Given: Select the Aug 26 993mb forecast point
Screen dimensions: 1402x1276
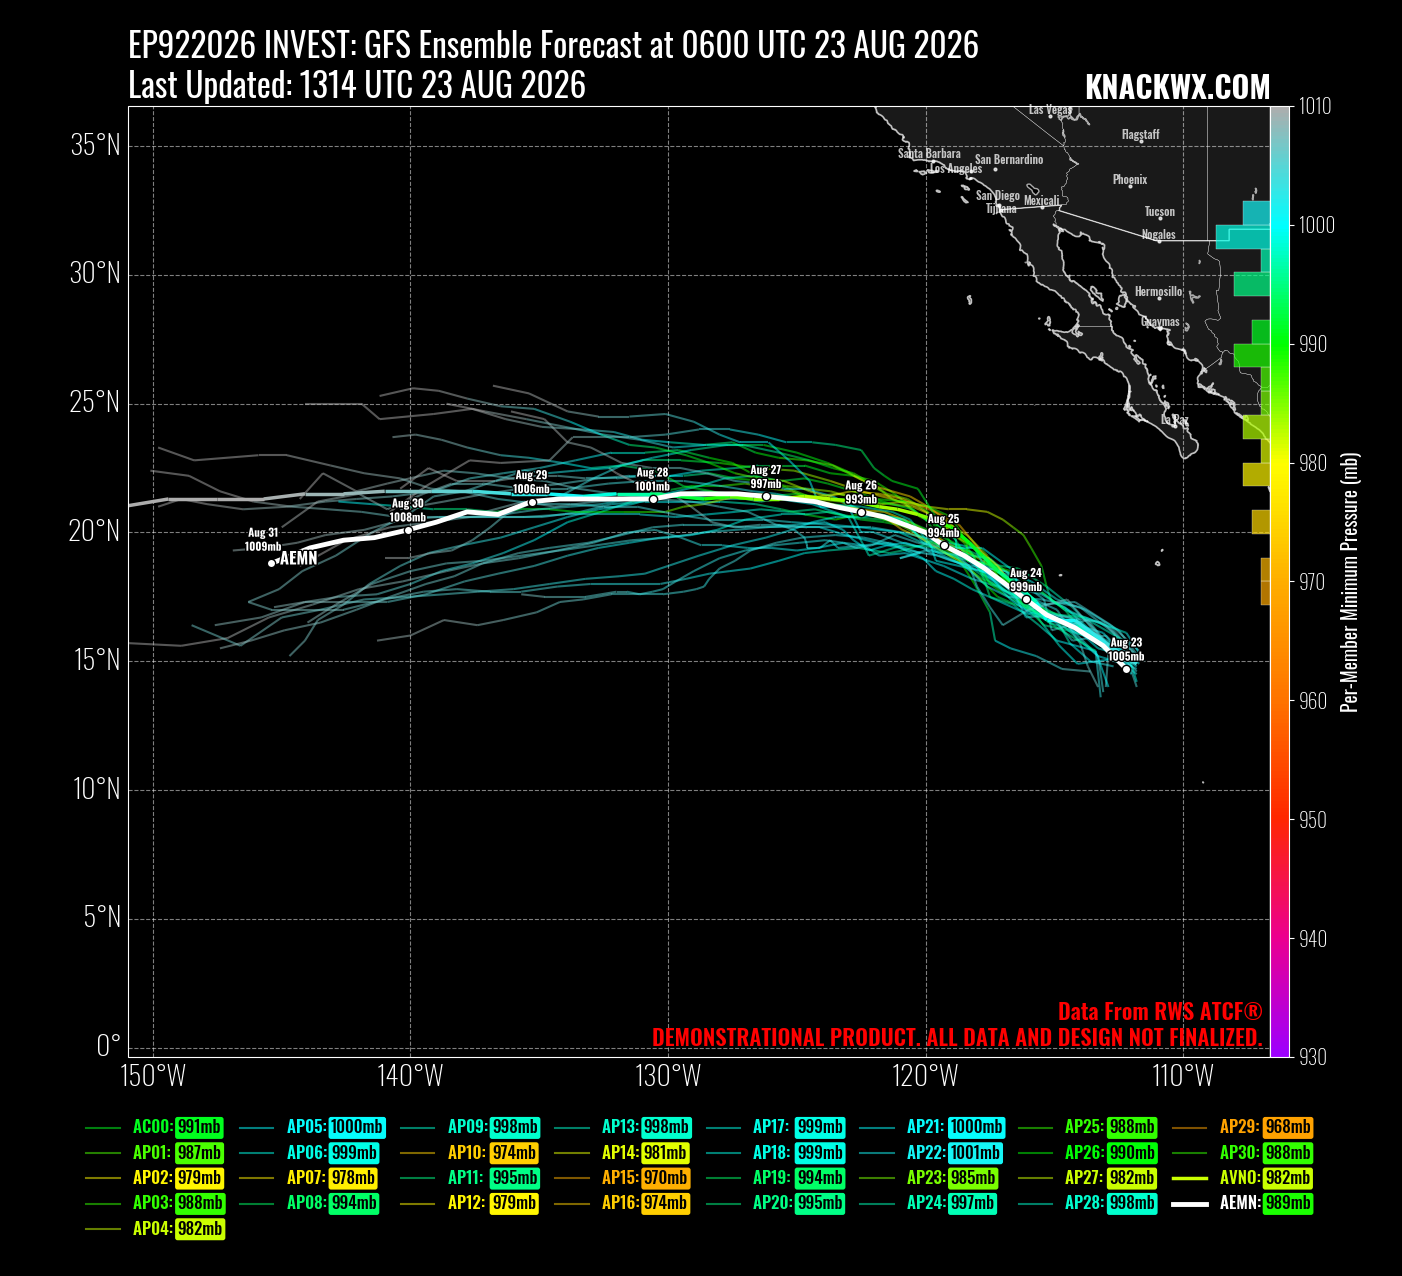Looking at the screenshot, I should point(861,512).
